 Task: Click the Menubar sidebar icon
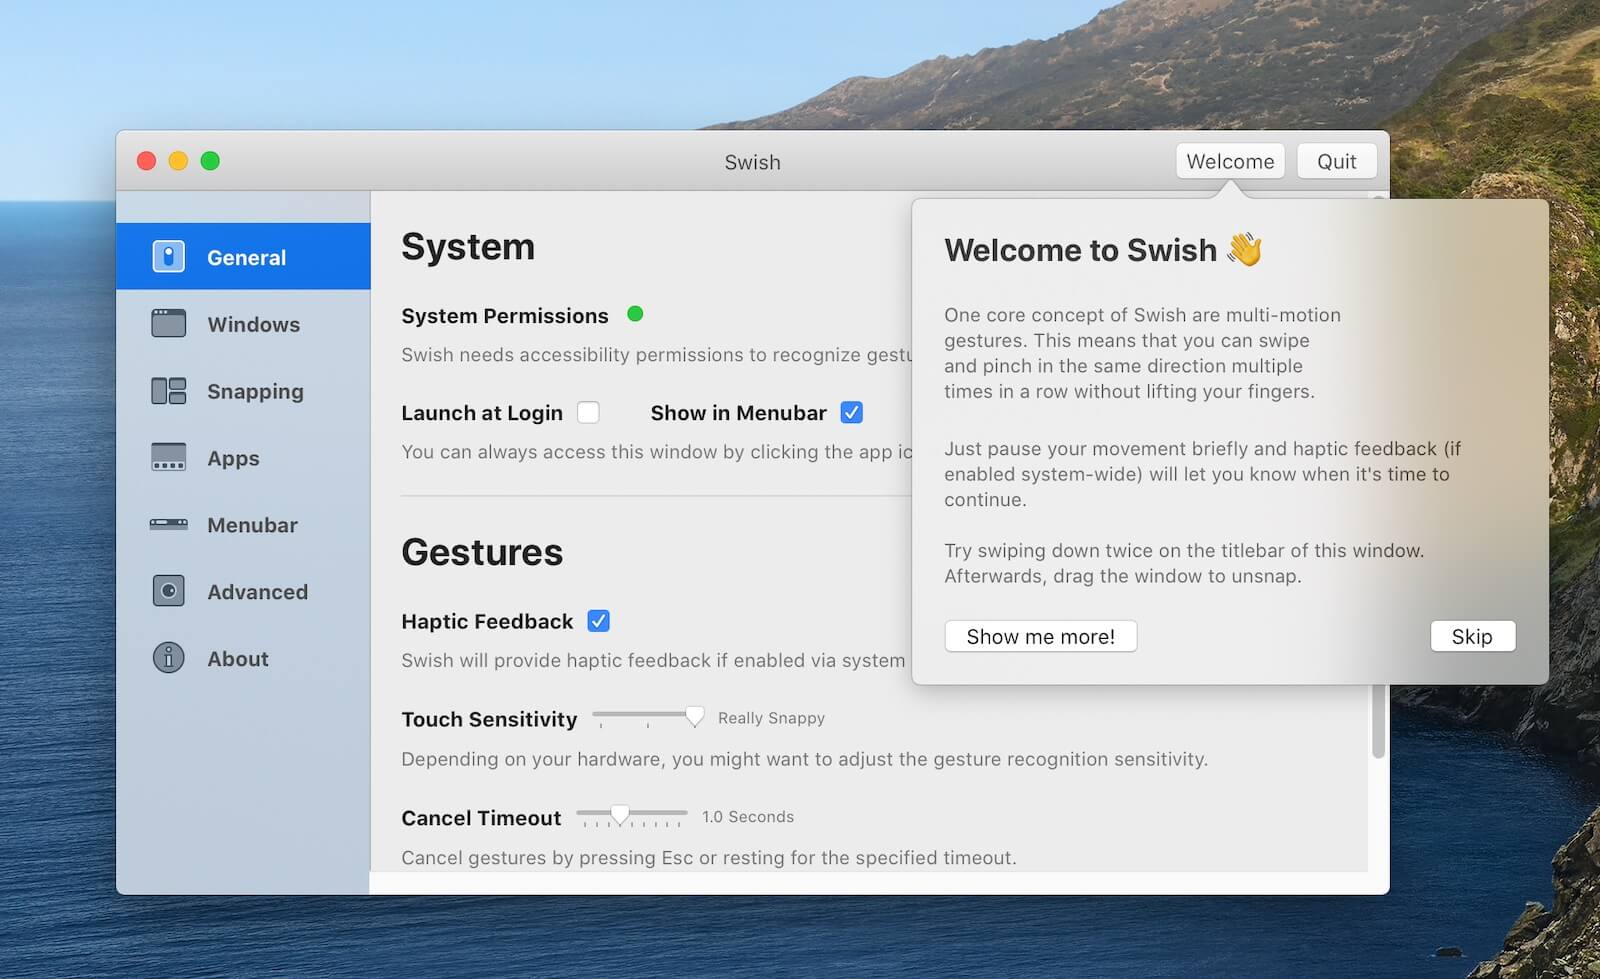pos(168,524)
